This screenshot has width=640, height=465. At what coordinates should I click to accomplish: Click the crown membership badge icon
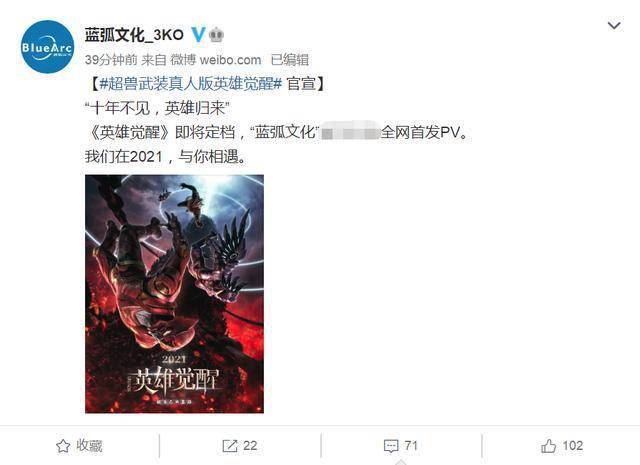click(x=216, y=35)
